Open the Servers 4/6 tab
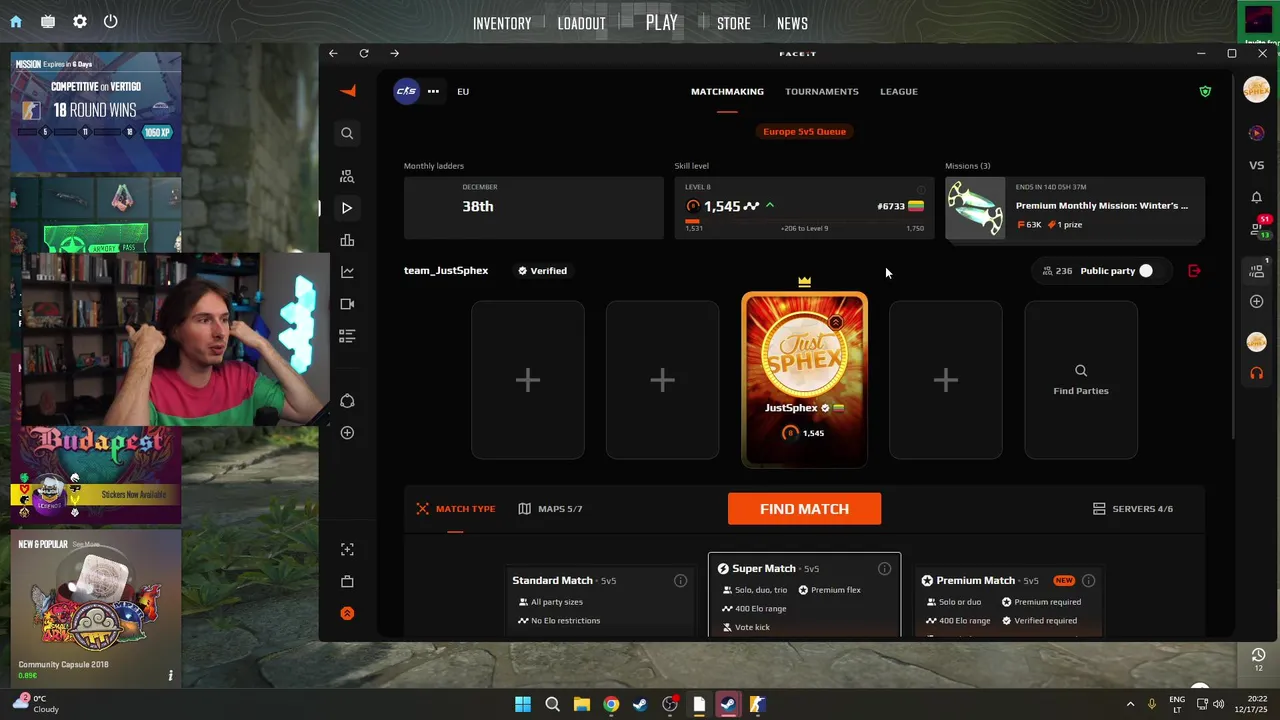 pos(1133,509)
